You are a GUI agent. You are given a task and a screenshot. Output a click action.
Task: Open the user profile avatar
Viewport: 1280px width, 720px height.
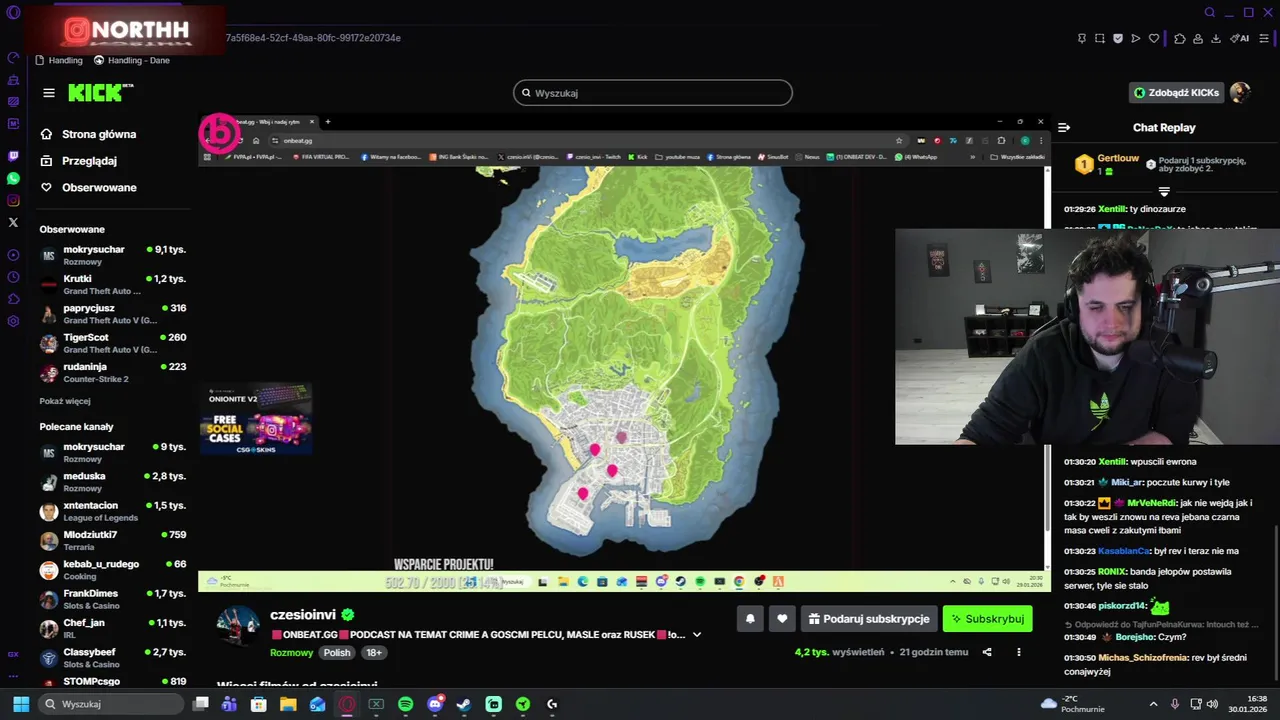tap(1240, 93)
